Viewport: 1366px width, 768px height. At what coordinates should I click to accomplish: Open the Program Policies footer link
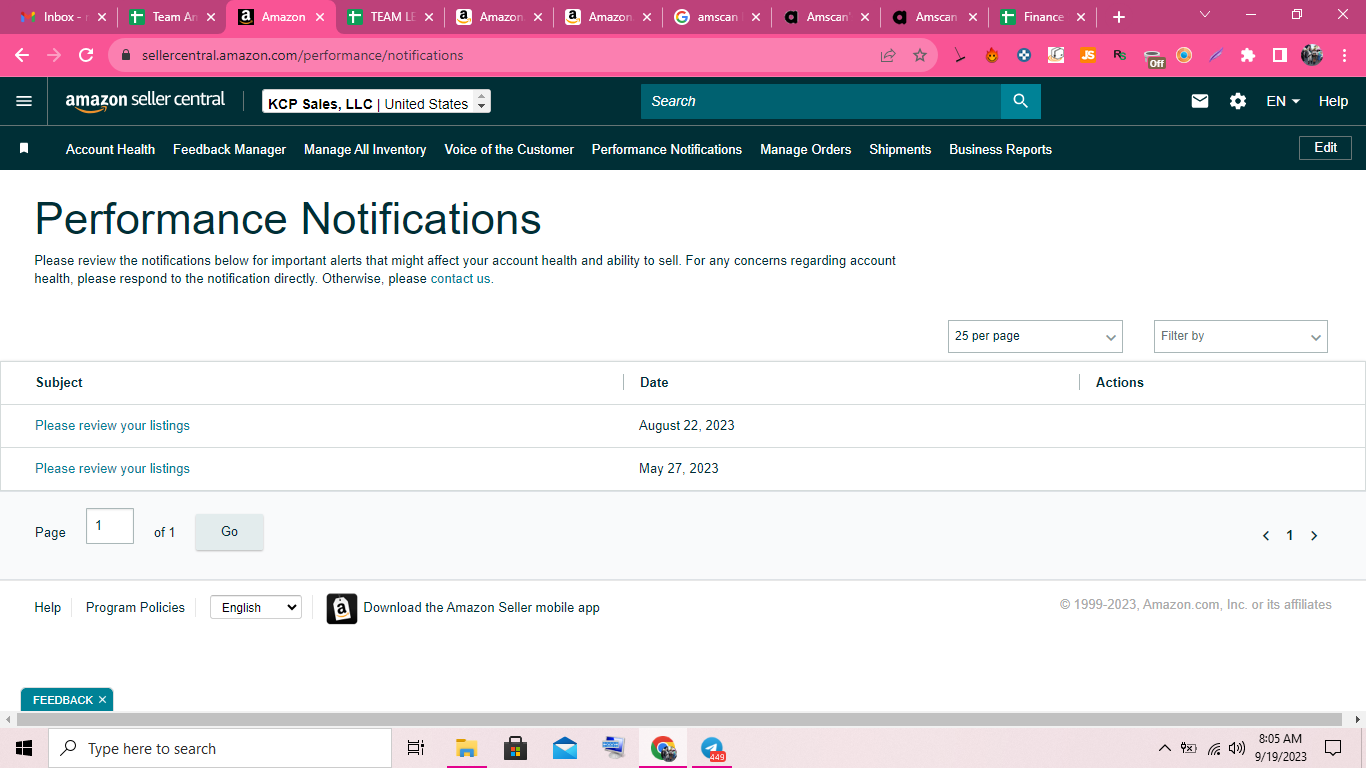point(135,607)
